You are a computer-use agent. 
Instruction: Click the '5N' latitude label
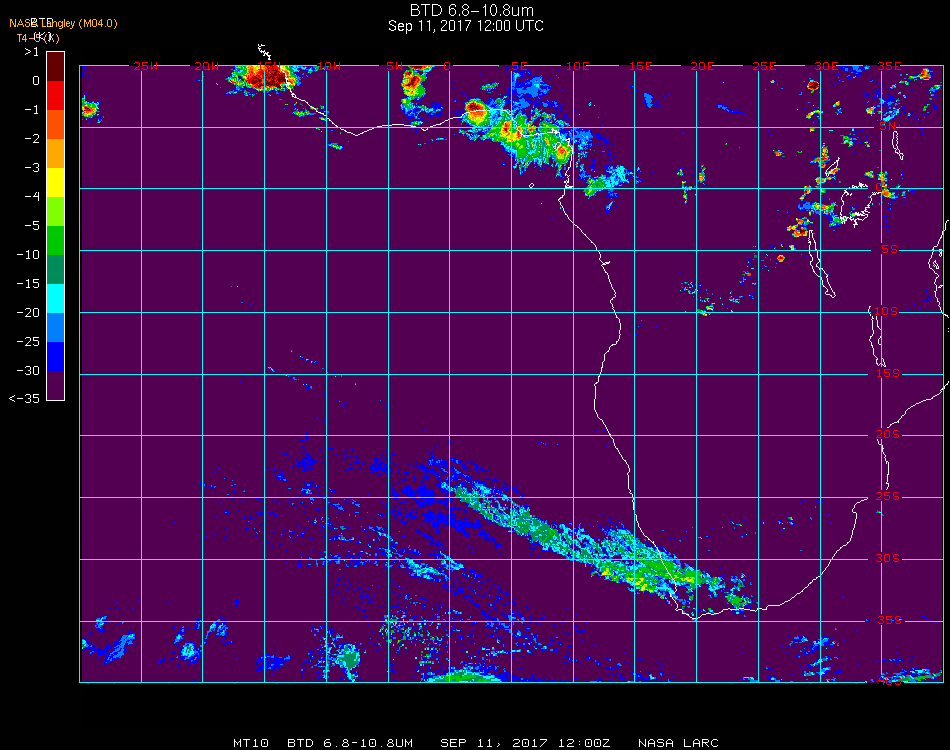point(888,126)
